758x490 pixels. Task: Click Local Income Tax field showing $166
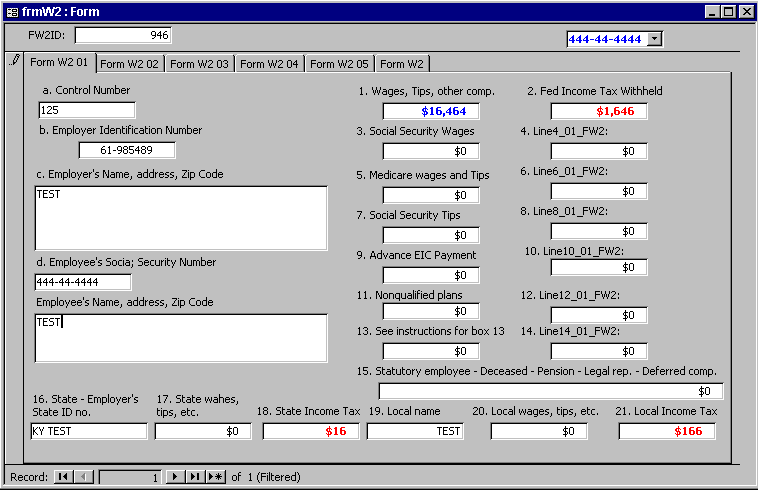coord(667,431)
